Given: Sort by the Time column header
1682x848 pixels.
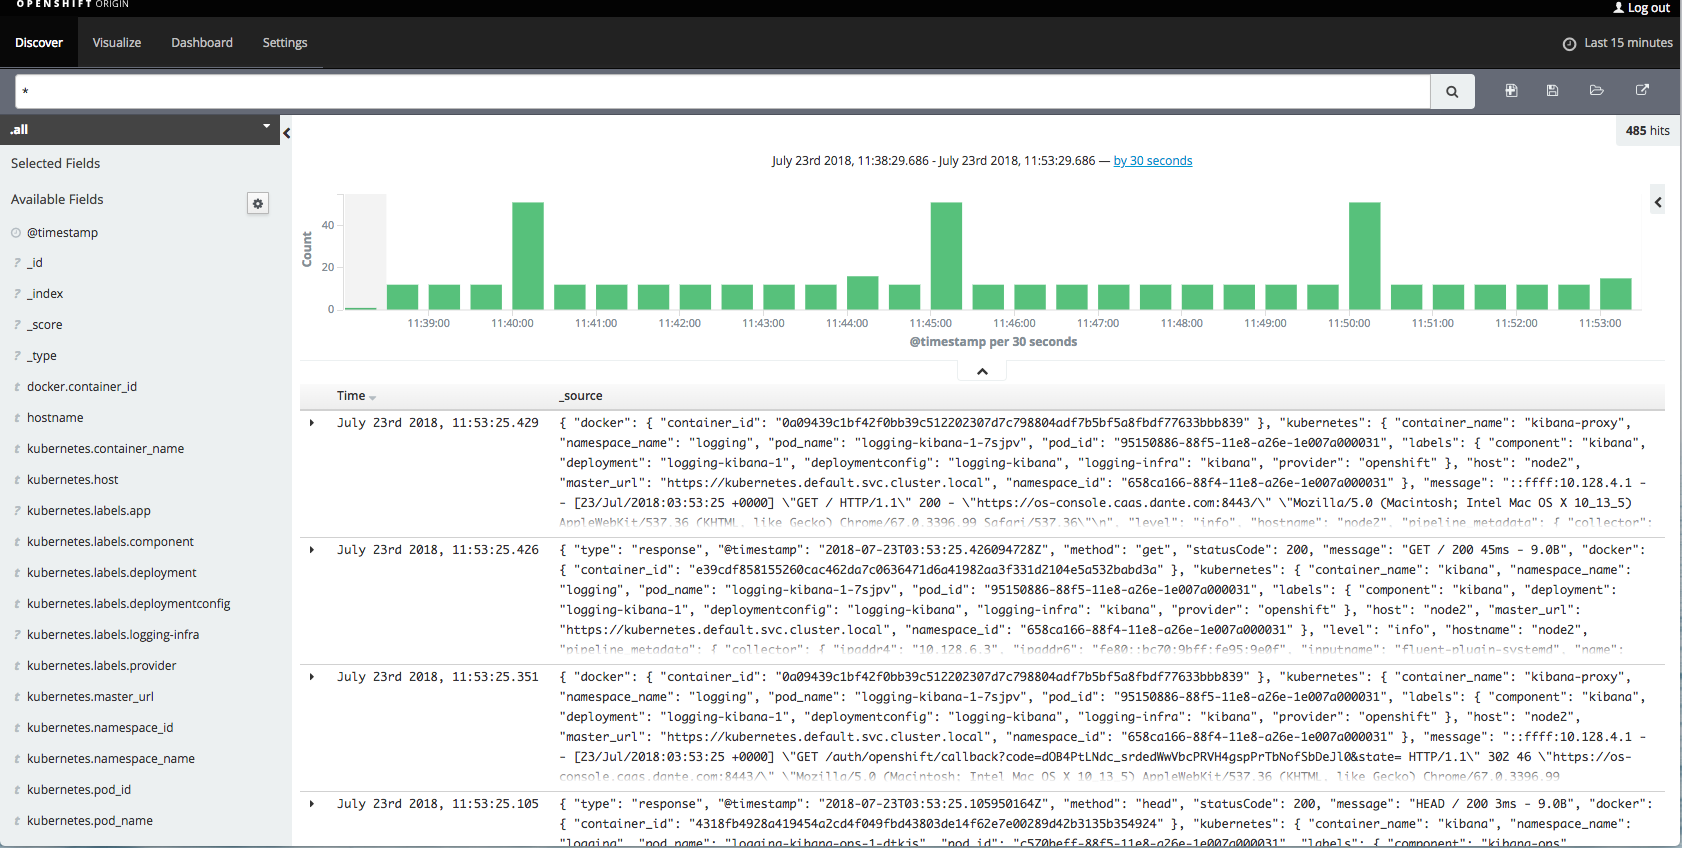Looking at the screenshot, I should (x=356, y=396).
